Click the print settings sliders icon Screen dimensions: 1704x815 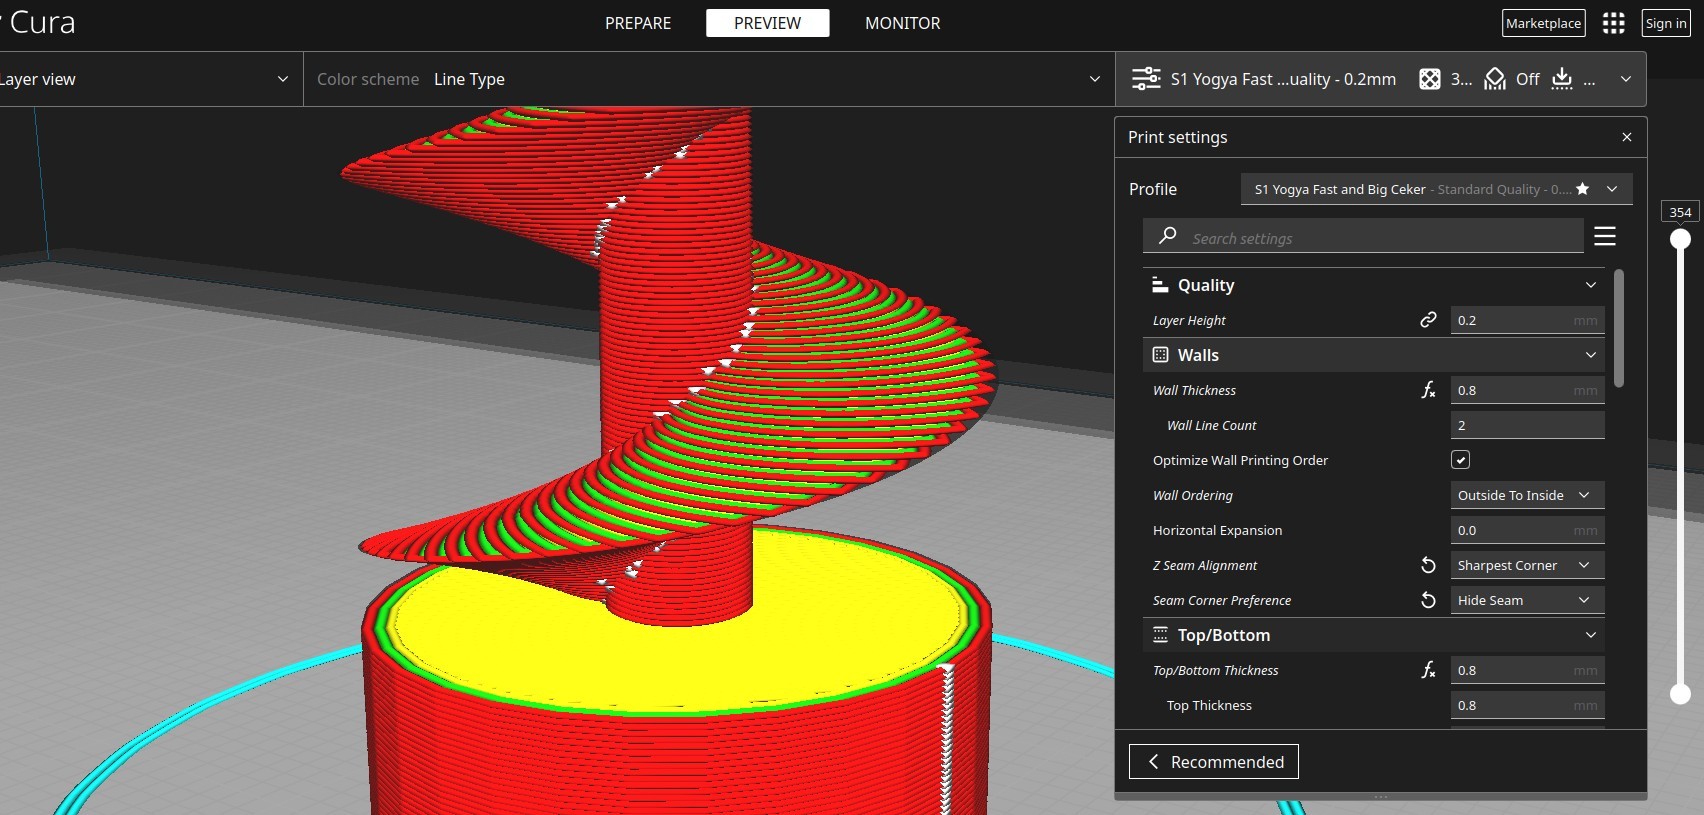[x=1146, y=79]
